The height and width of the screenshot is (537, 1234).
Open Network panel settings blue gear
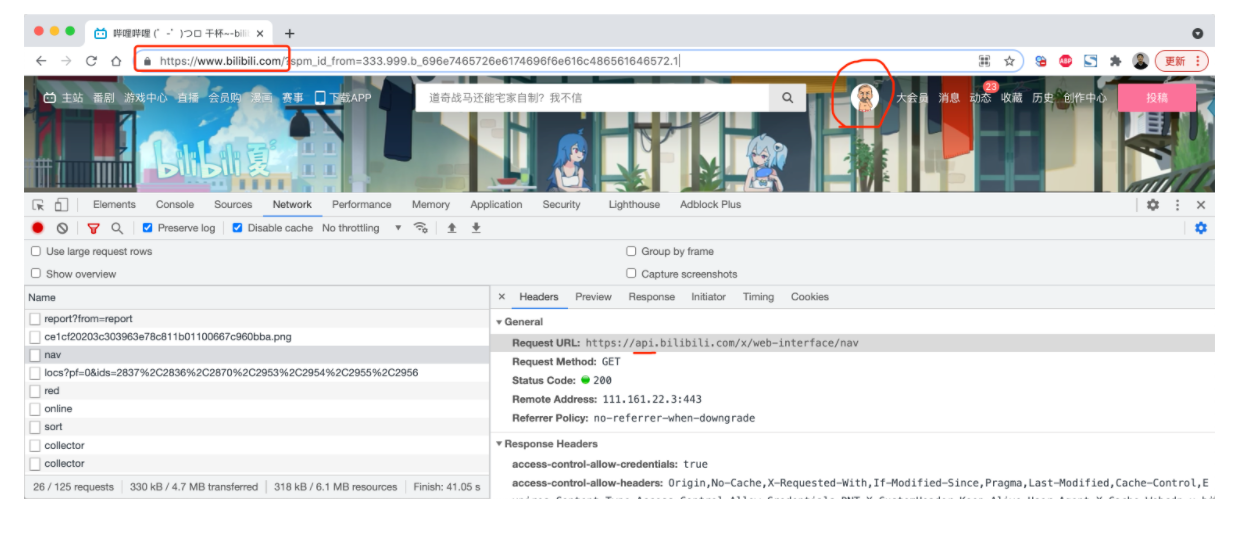pos(1201,228)
